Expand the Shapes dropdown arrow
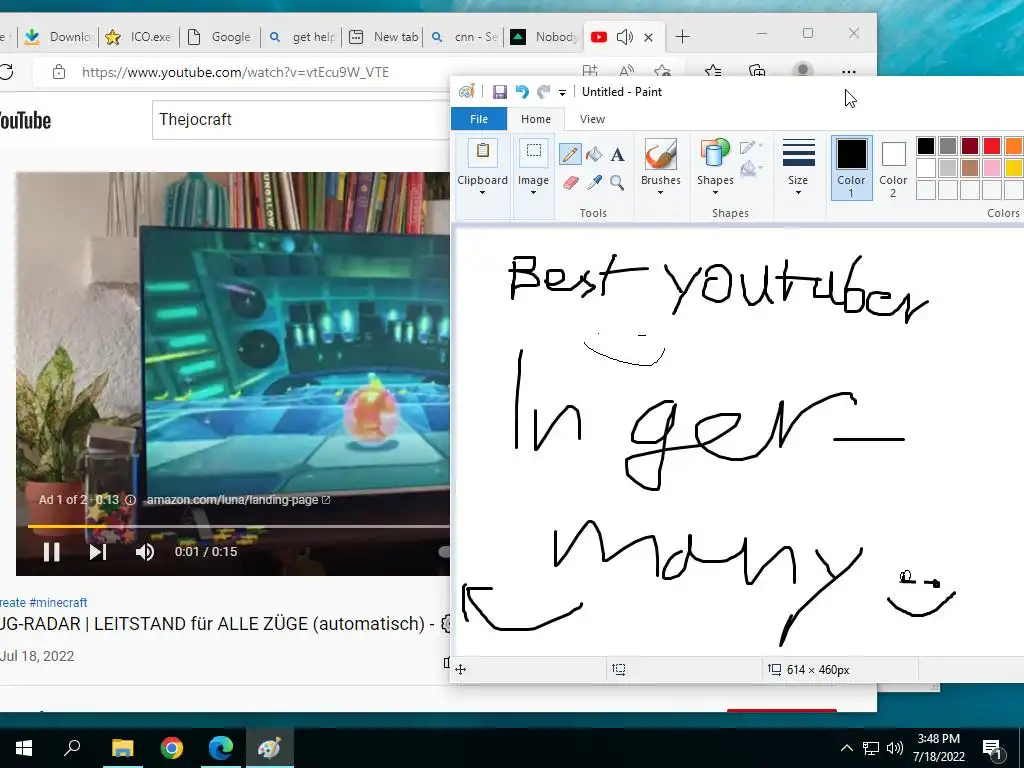Screen dimensions: 1024x768 tap(715, 193)
